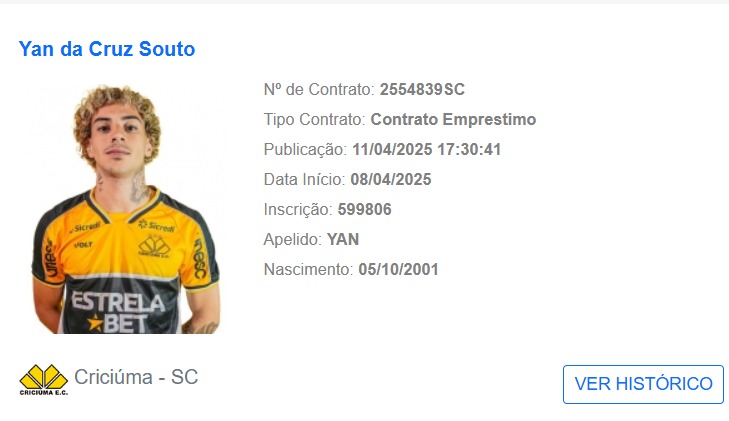The height and width of the screenshot is (421, 729).
Task: Select the Criciúma - SC club name
Action: [136, 377]
